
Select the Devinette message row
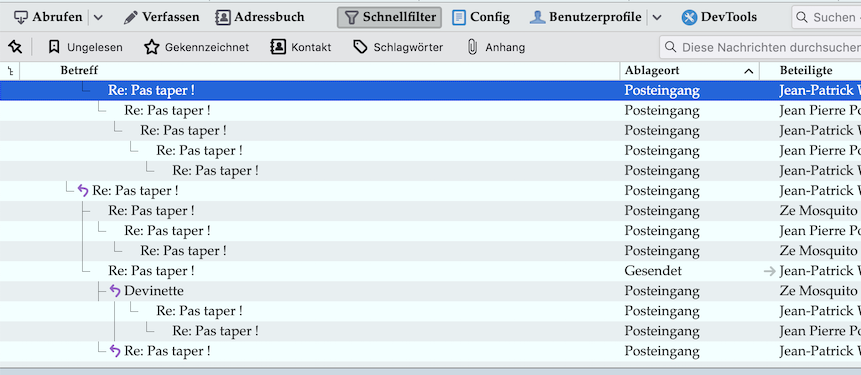click(430, 290)
